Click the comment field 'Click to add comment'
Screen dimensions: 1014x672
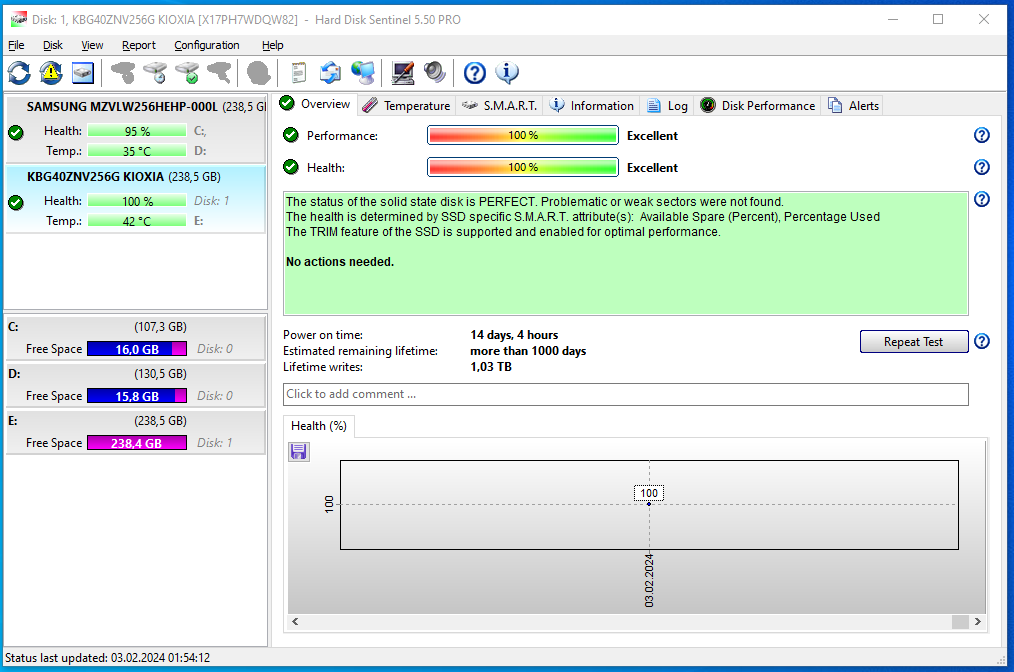click(625, 395)
